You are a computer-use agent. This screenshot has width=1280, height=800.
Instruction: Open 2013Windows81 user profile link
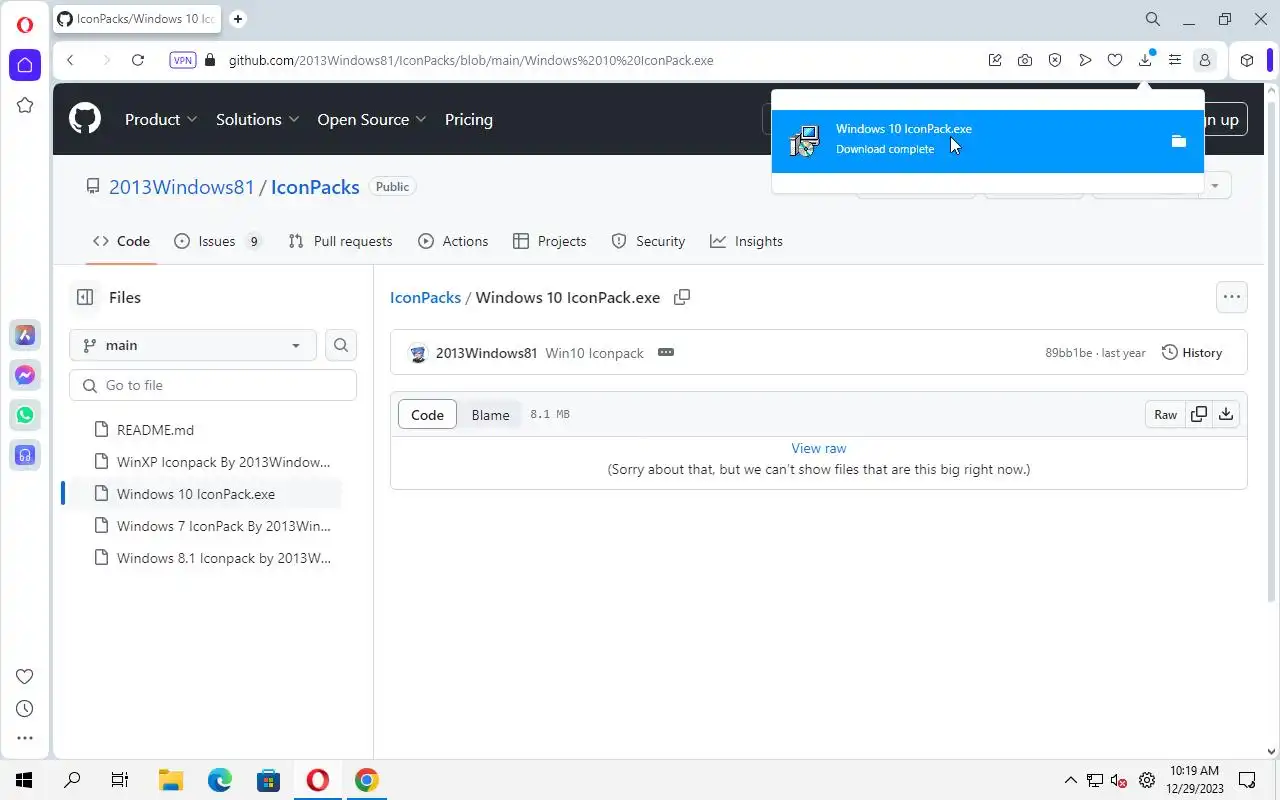click(x=181, y=187)
